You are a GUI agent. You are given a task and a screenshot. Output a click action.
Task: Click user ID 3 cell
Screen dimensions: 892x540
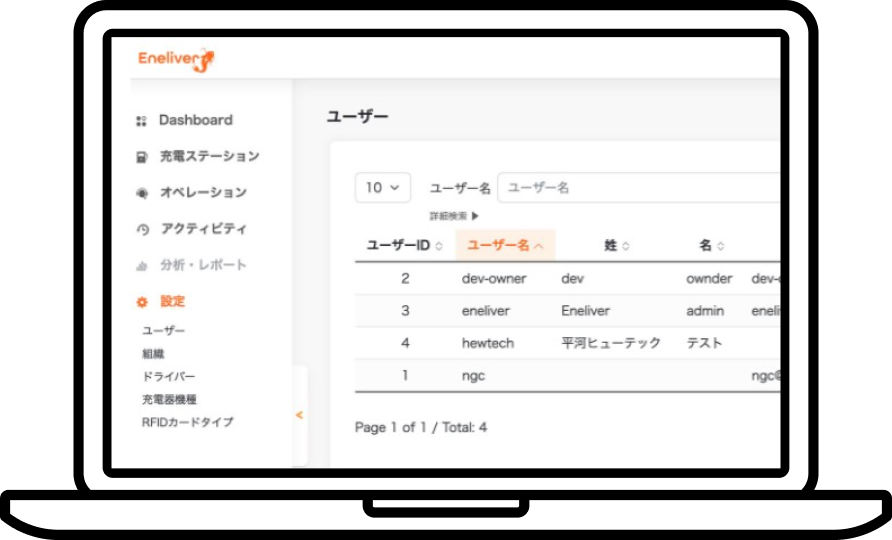pyautogui.click(x=405, y=311)
